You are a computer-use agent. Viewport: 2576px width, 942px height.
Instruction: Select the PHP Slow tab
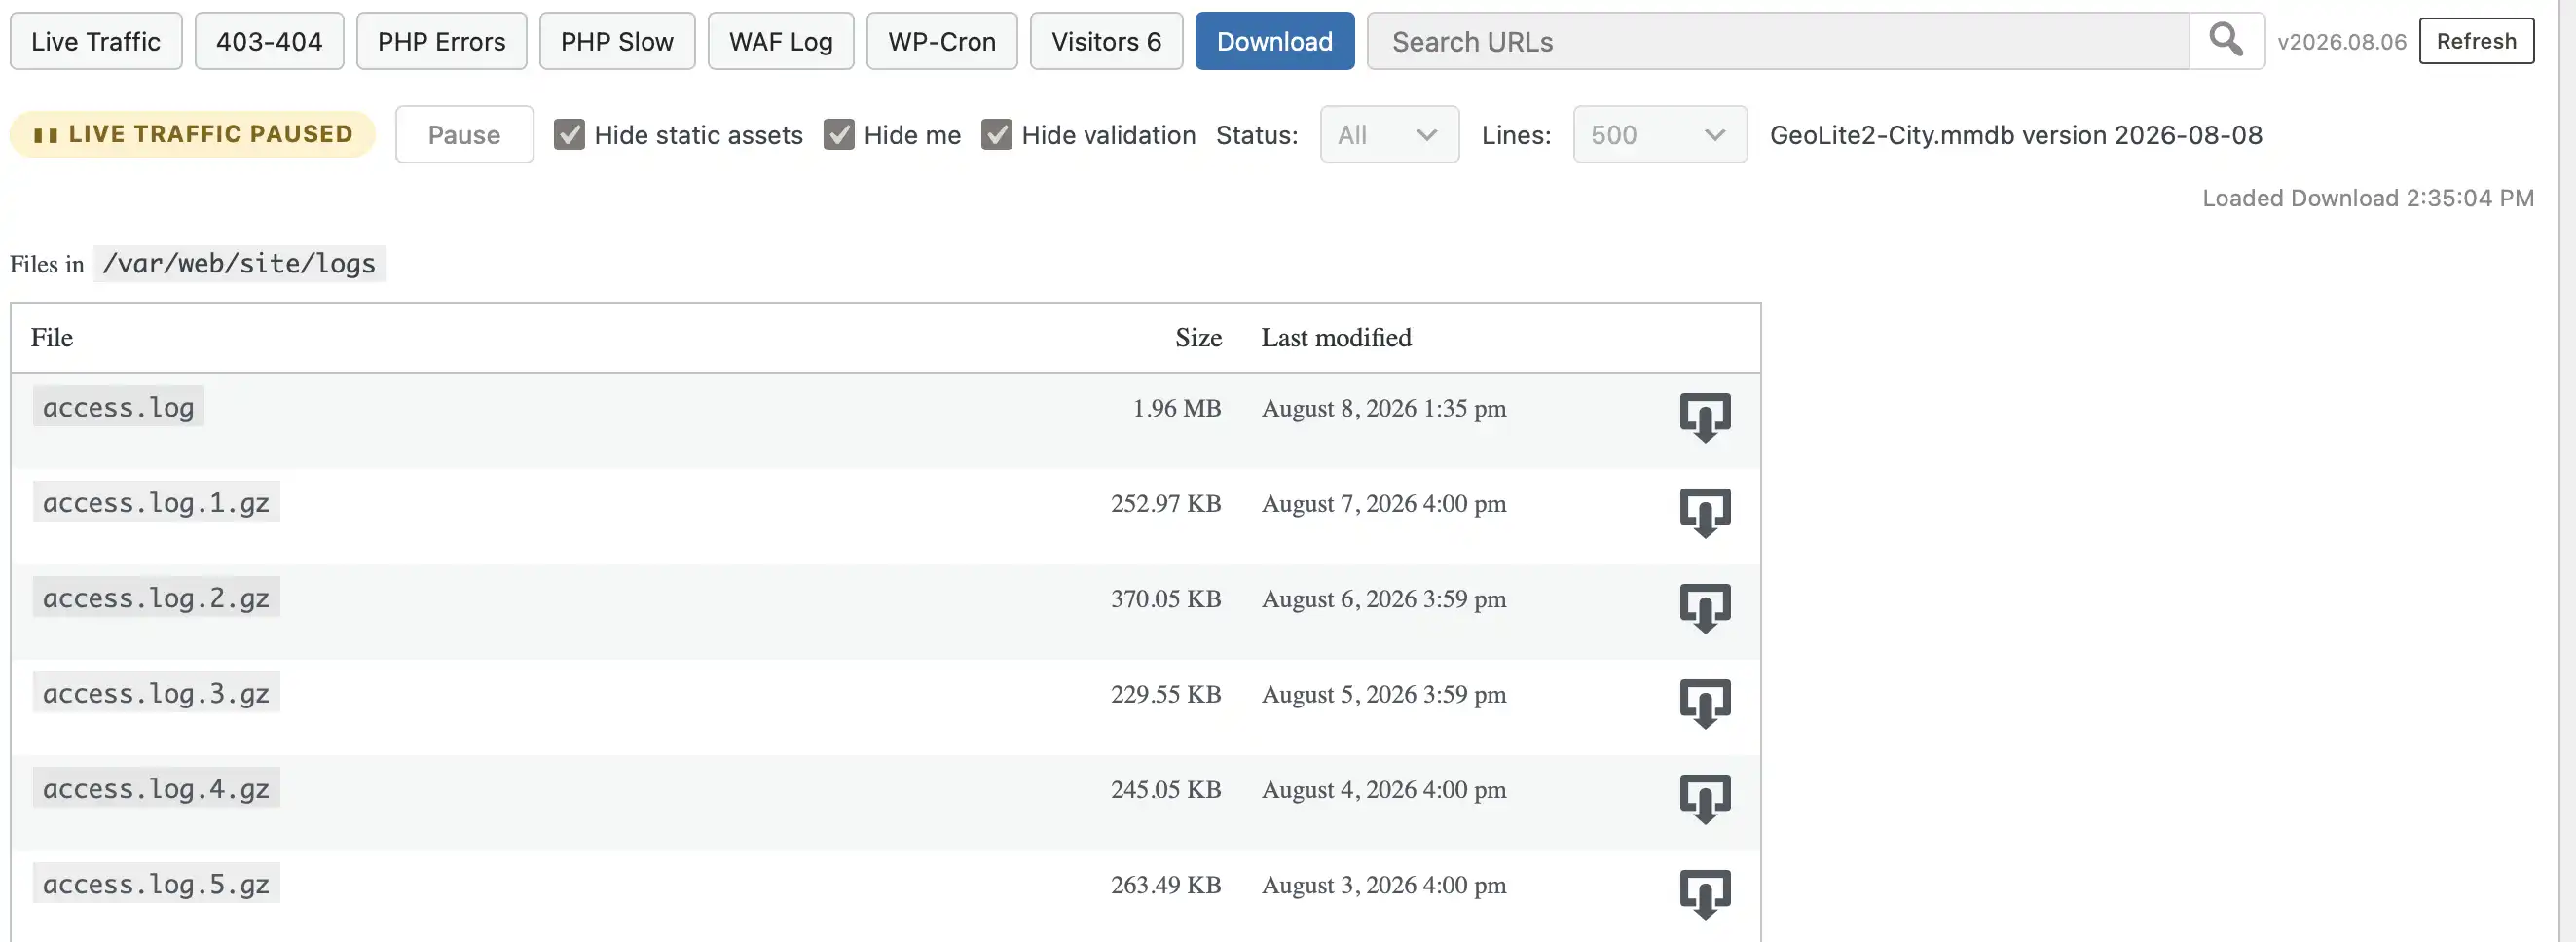pyautogui.click(x=617, y=41)
